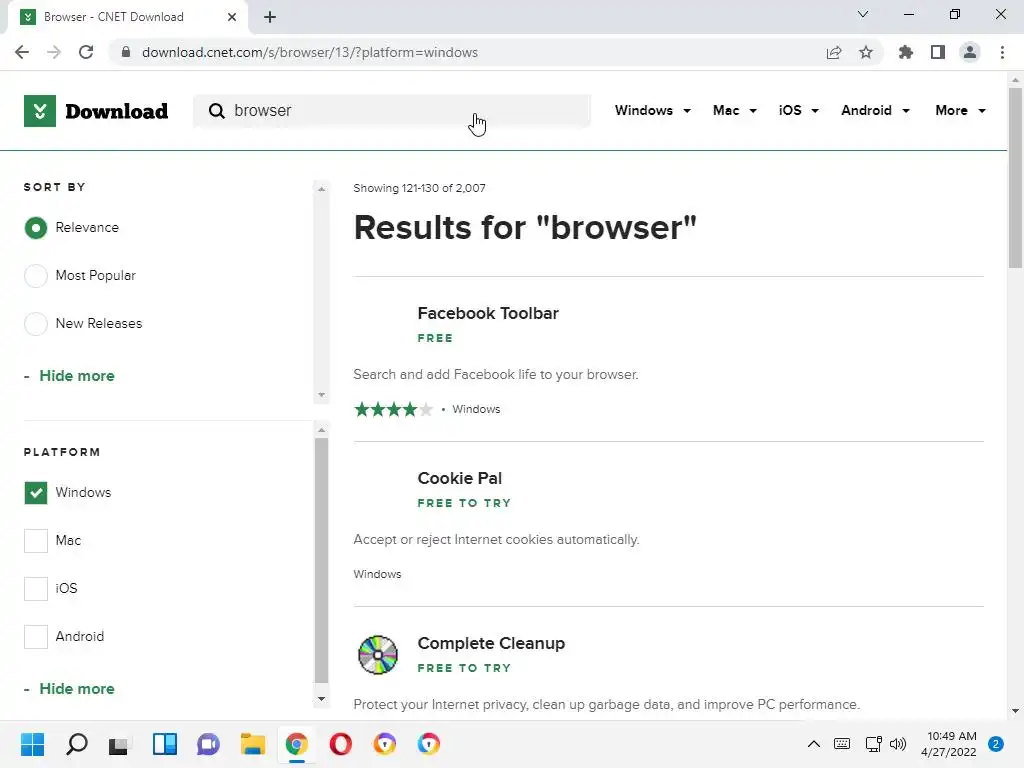Screen dimensions: 1024x768
Task: Click the page vertical scrollbar thumb
Action: point(1015,176)
